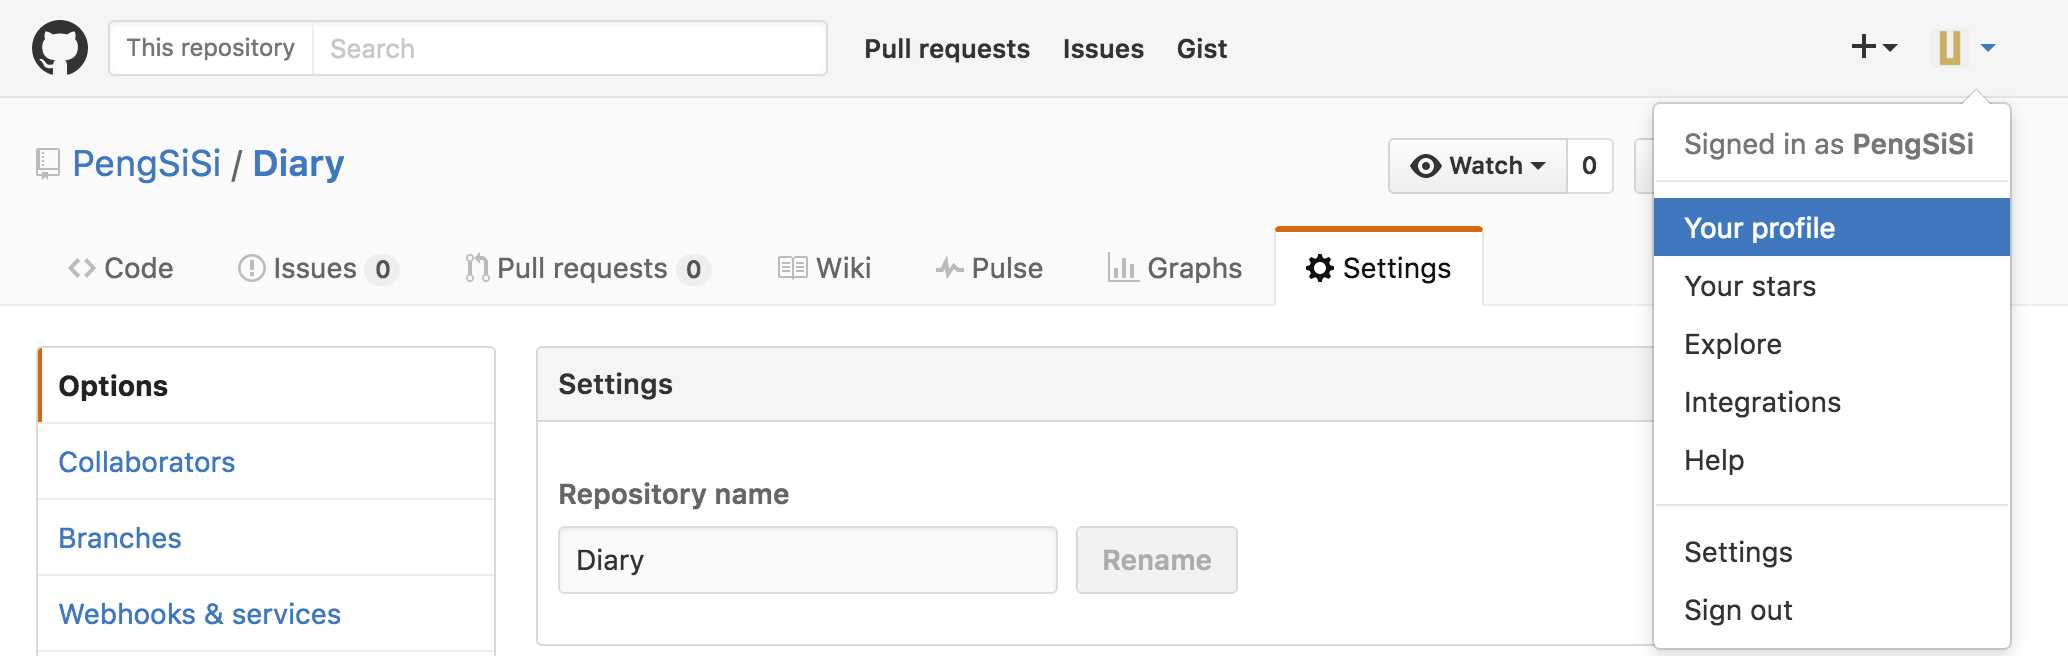Click the repository book icon beside PengSiSi
This screenshot has width=2068, height=656.
pos(47,164)
